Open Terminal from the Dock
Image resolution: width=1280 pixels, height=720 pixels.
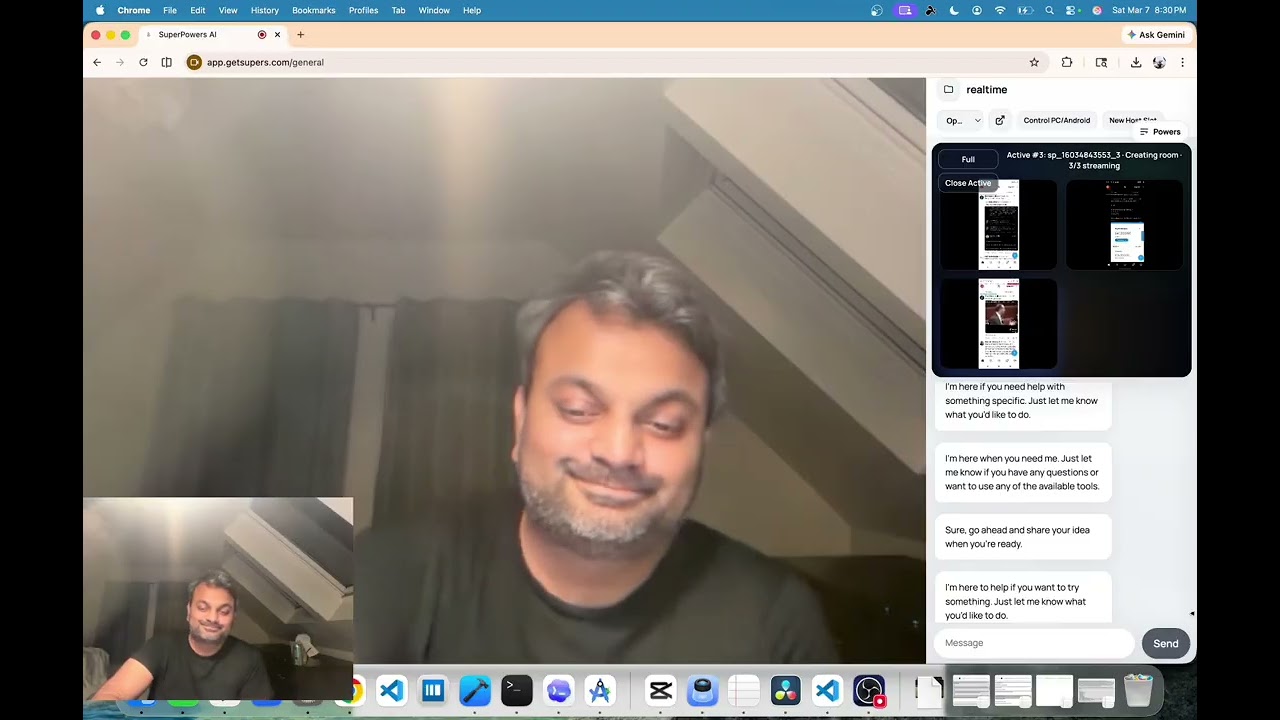[x=516, y=690]
